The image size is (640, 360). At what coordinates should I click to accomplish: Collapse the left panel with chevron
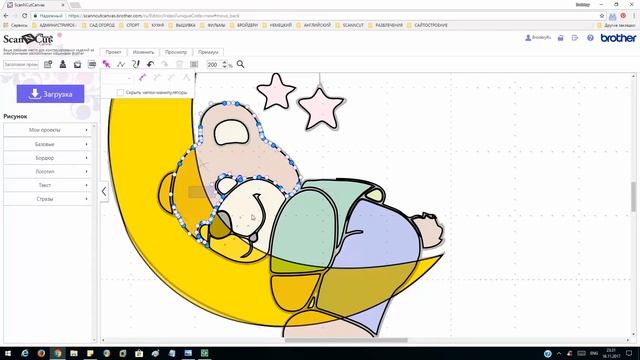click(x=104, y=191)
